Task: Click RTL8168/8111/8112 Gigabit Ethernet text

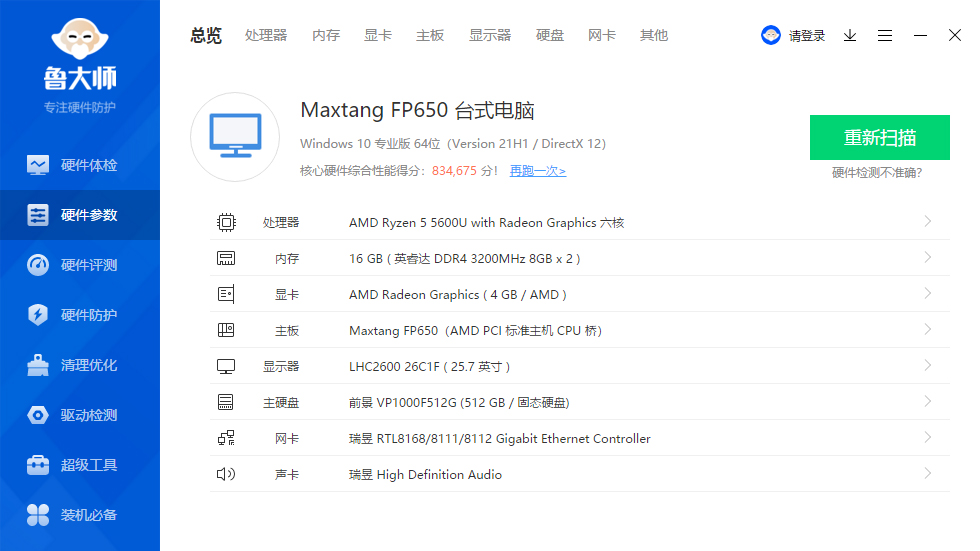Action: (499, 439)
